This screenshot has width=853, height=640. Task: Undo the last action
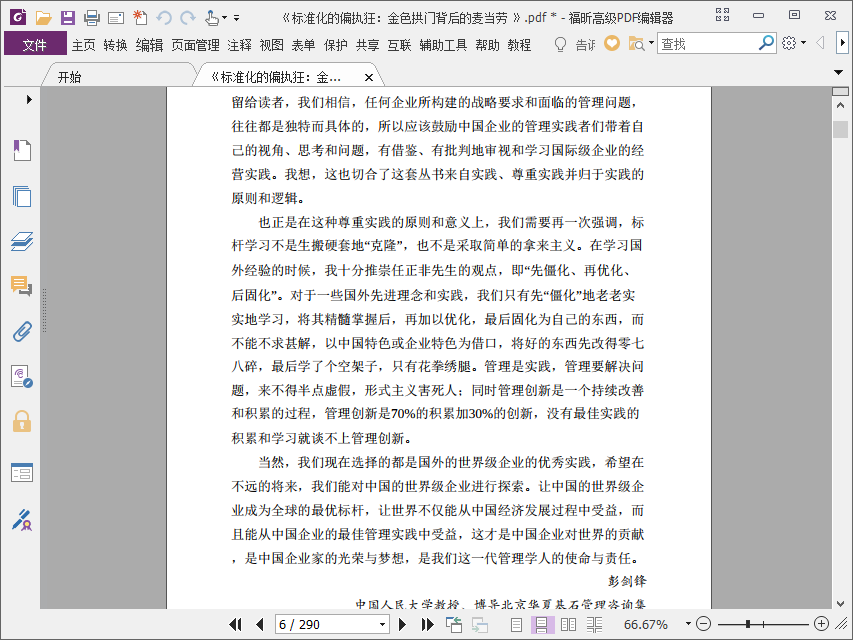(x=164, y=18)
